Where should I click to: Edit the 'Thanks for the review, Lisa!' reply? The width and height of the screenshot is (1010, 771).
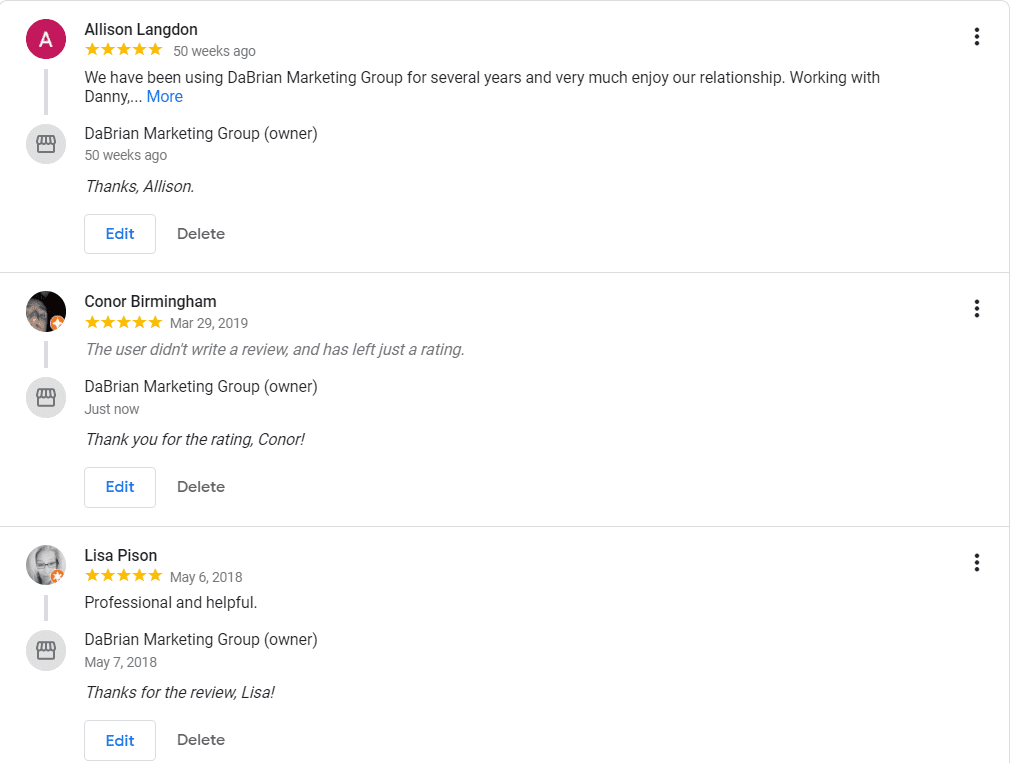120,741
